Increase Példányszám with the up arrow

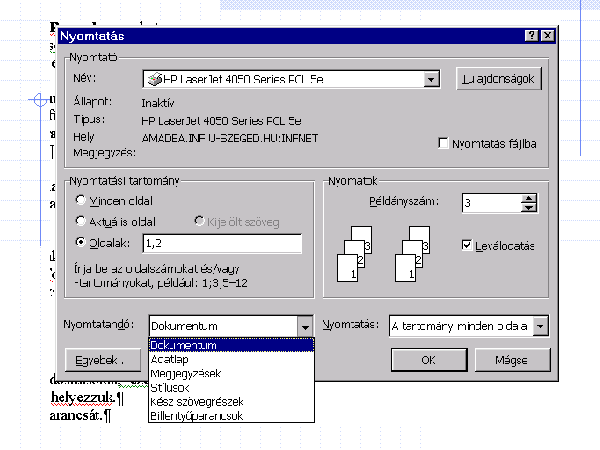(528, 198)
